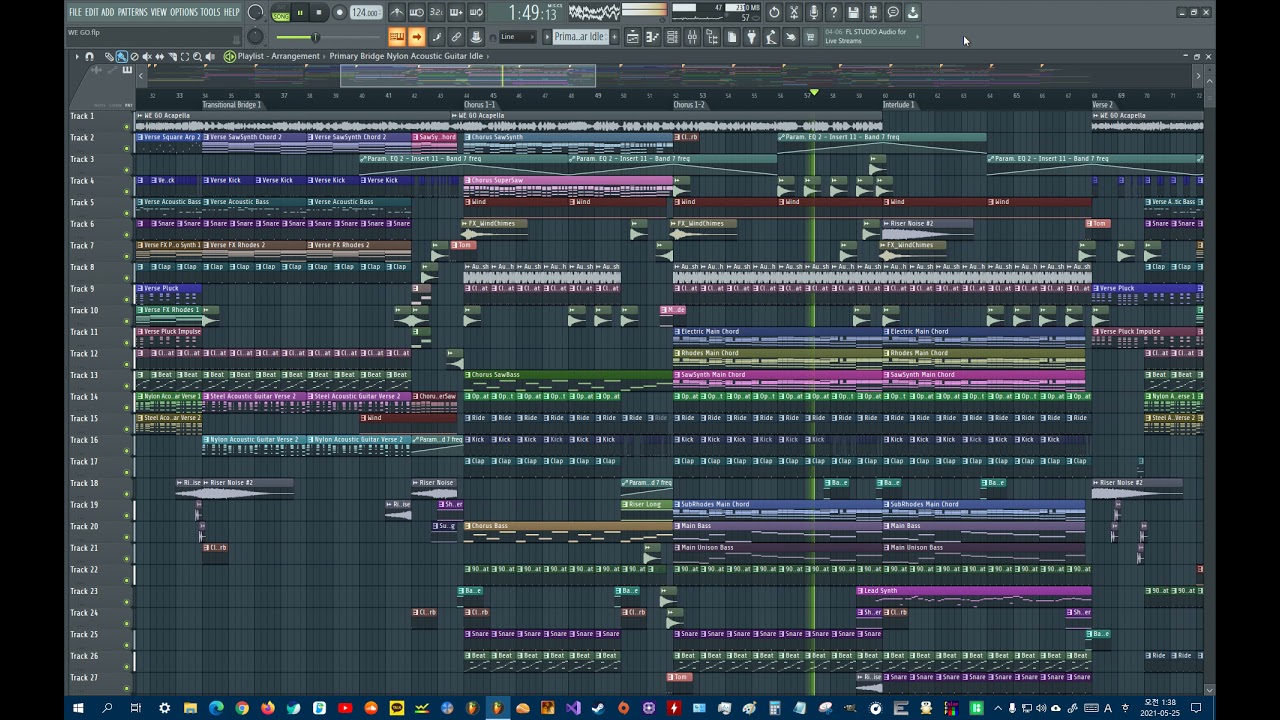
Task: Select the playlist Zoom magnifier tool
Action: pos(197,57)
